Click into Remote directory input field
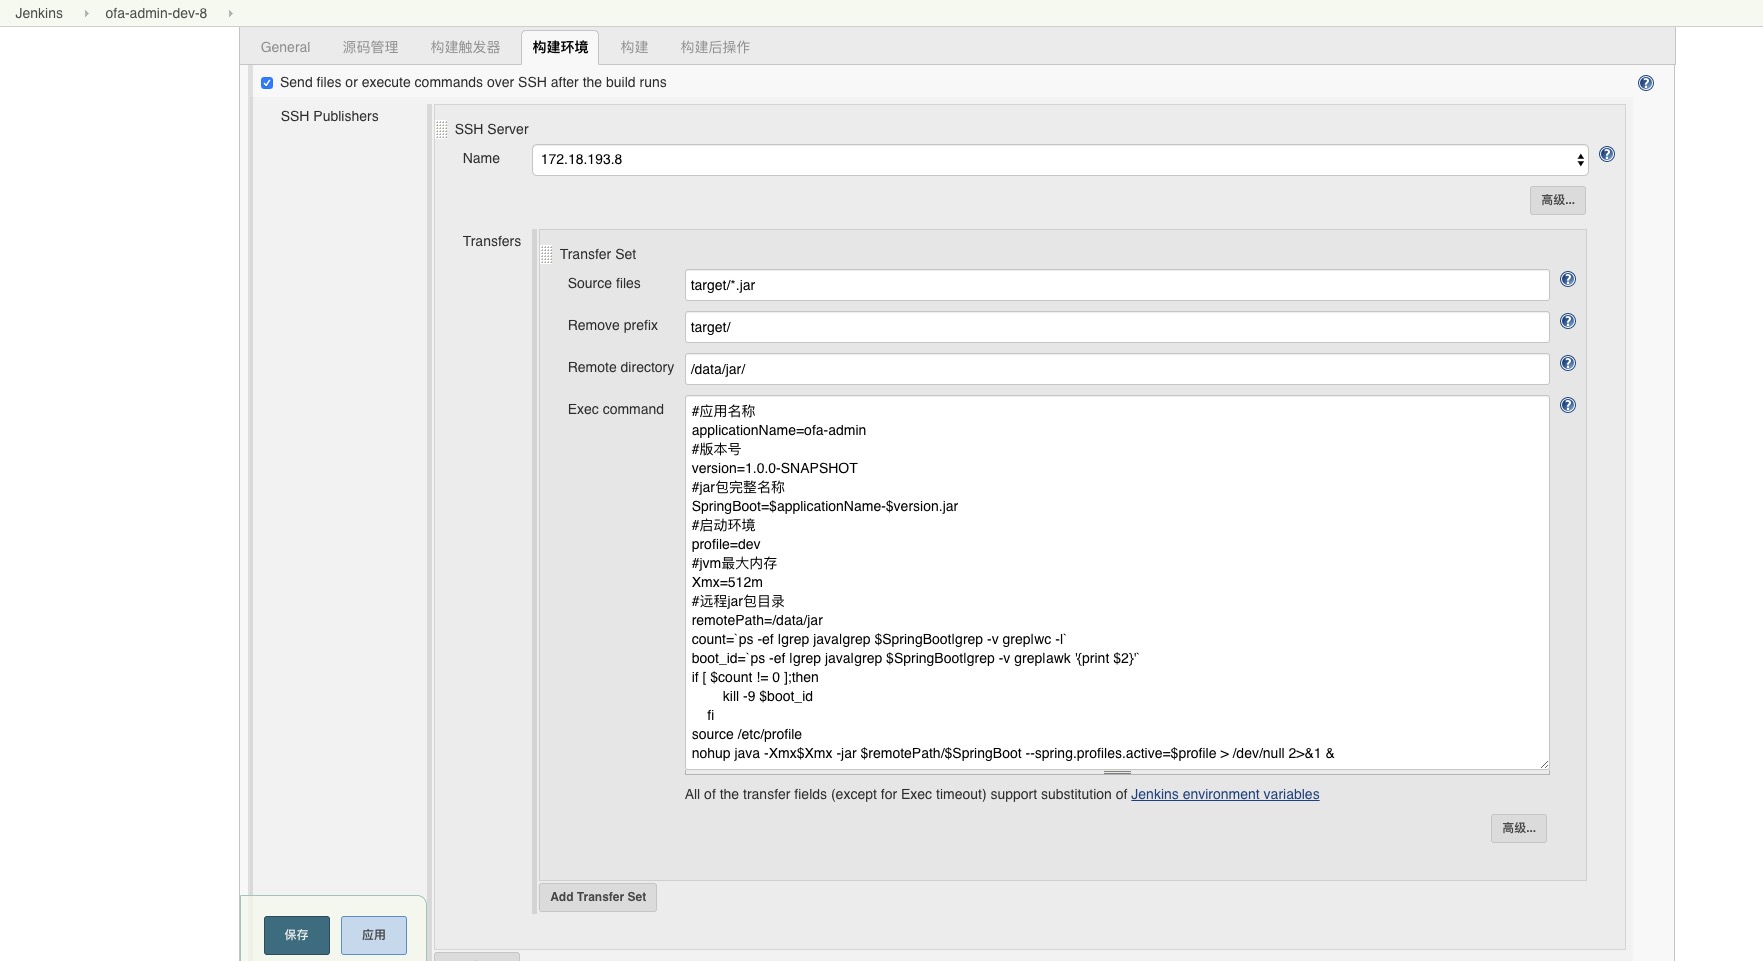Image resolution: width=1763 pixels, height=961 pixels. [x=1117, y=369]
